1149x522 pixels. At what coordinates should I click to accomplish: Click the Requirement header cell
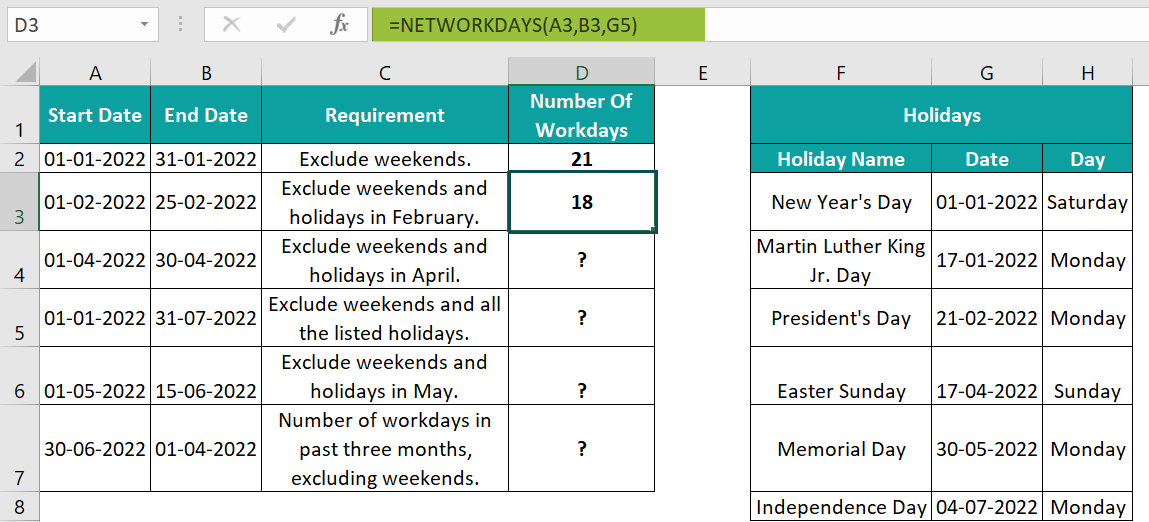[x=385, y=114]
